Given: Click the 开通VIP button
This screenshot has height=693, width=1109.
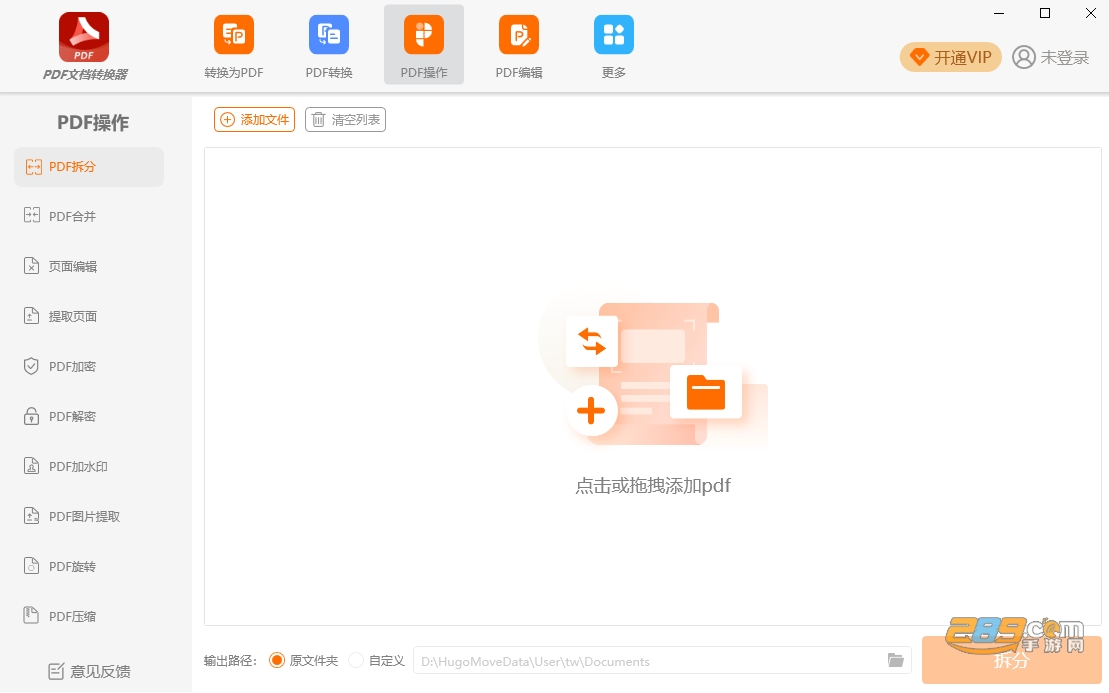Looking at the screenshot, I should coord(951,57).
